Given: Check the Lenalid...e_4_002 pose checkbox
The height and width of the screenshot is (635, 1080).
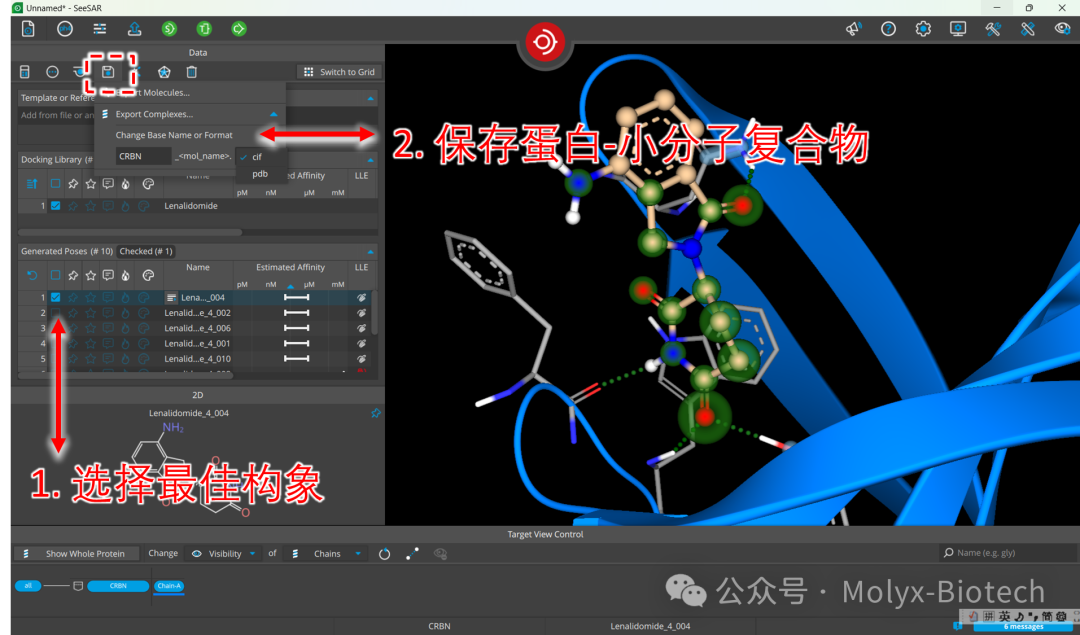Looking at the screenshot, I should click(x=55, y=313).
